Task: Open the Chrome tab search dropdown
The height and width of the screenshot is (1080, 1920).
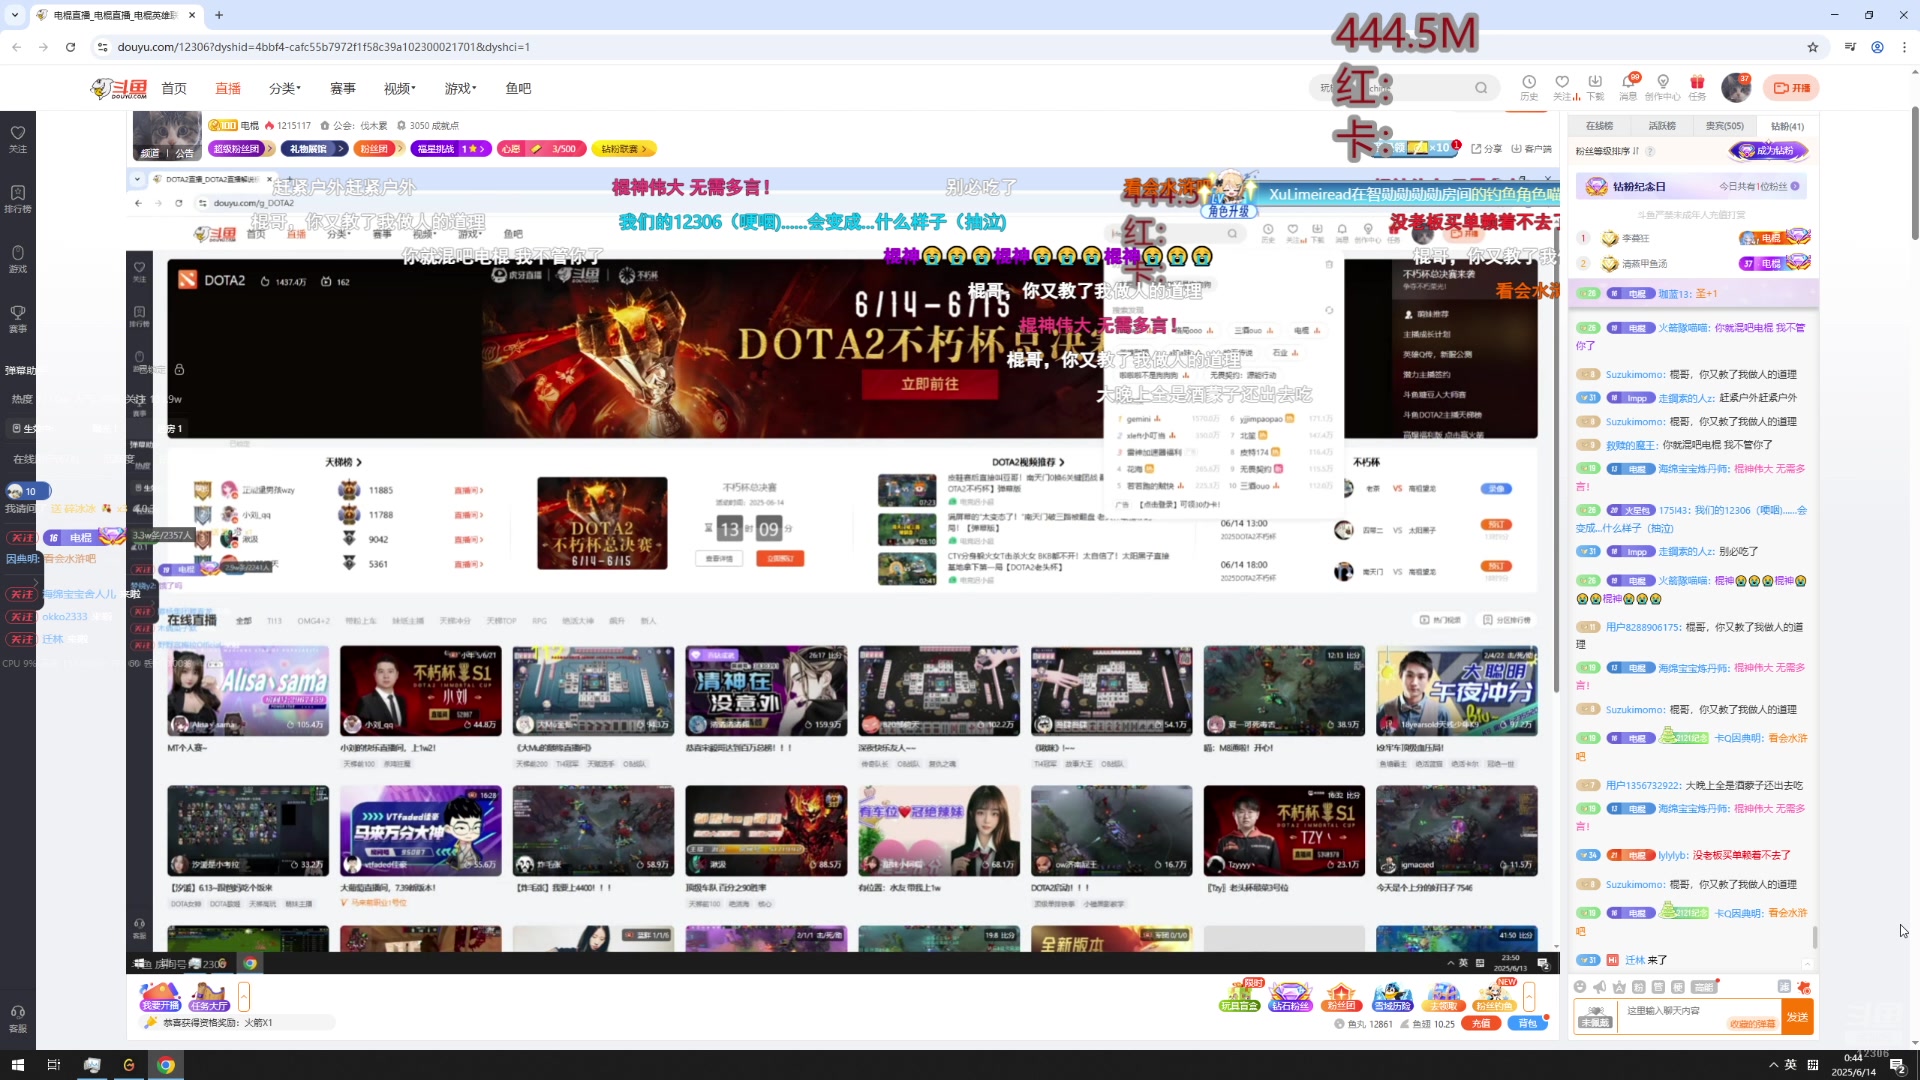Action: point(15,15)
